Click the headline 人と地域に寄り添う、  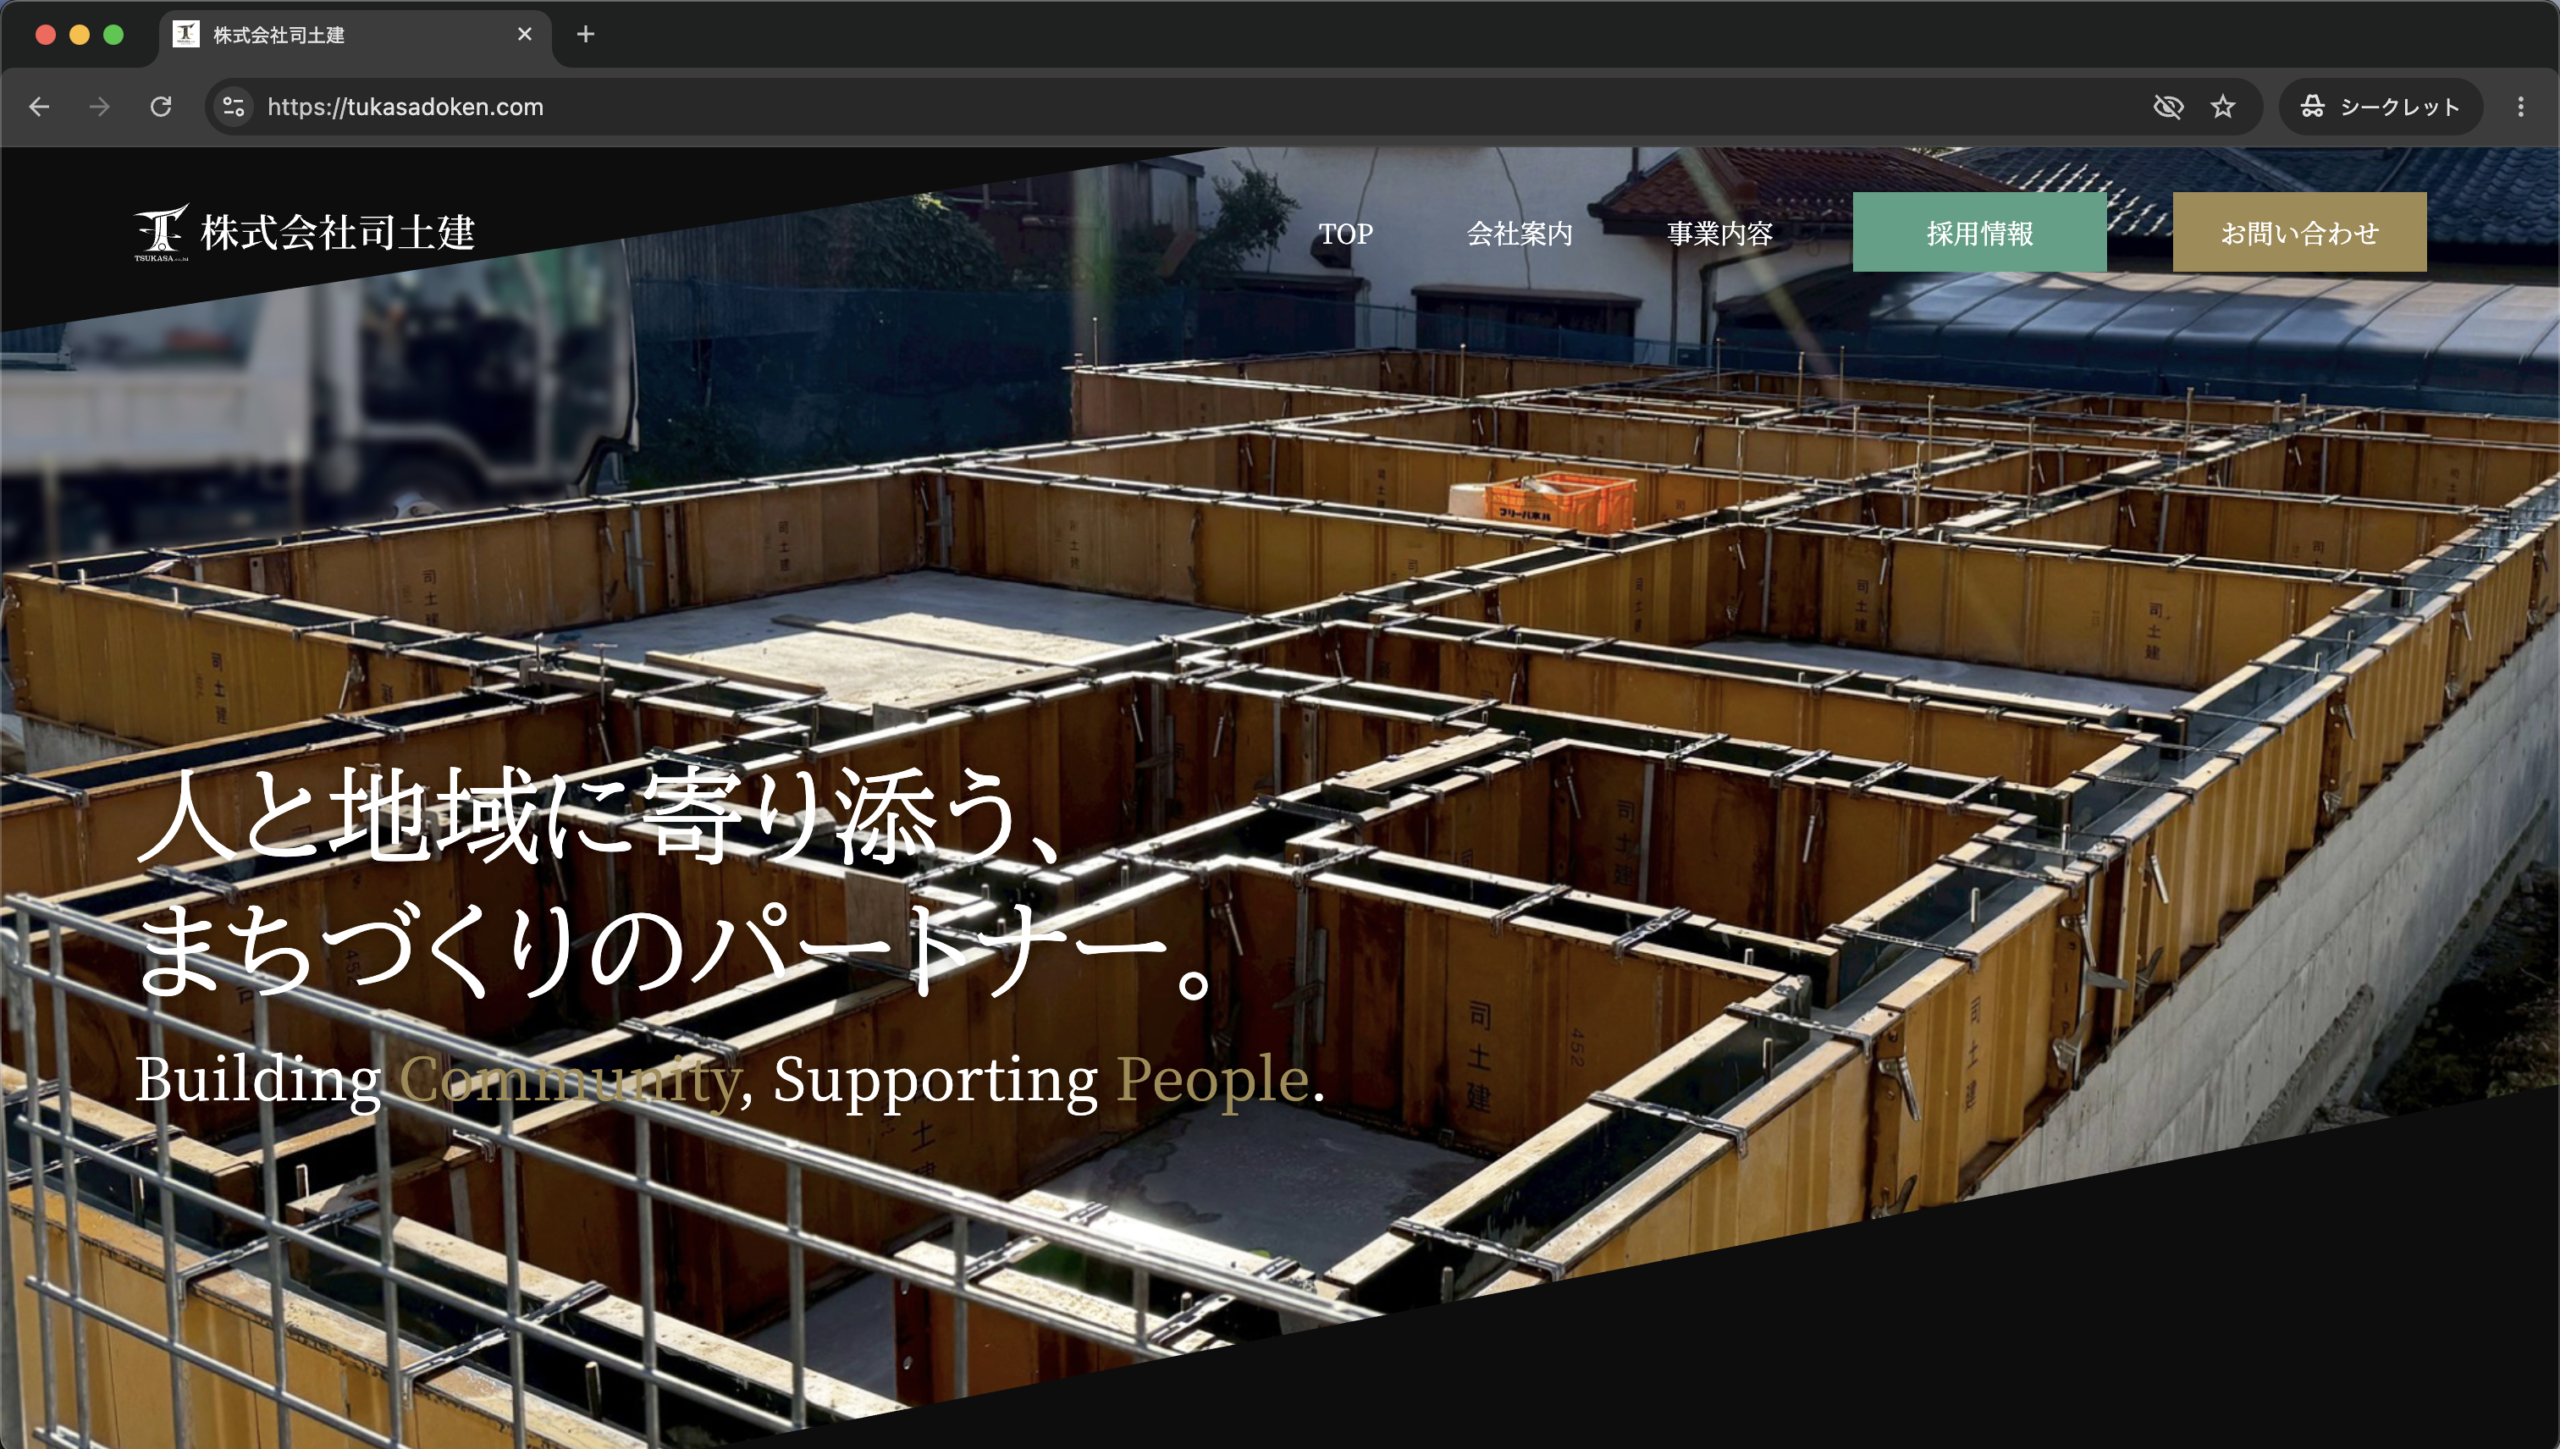click(600, 815)
